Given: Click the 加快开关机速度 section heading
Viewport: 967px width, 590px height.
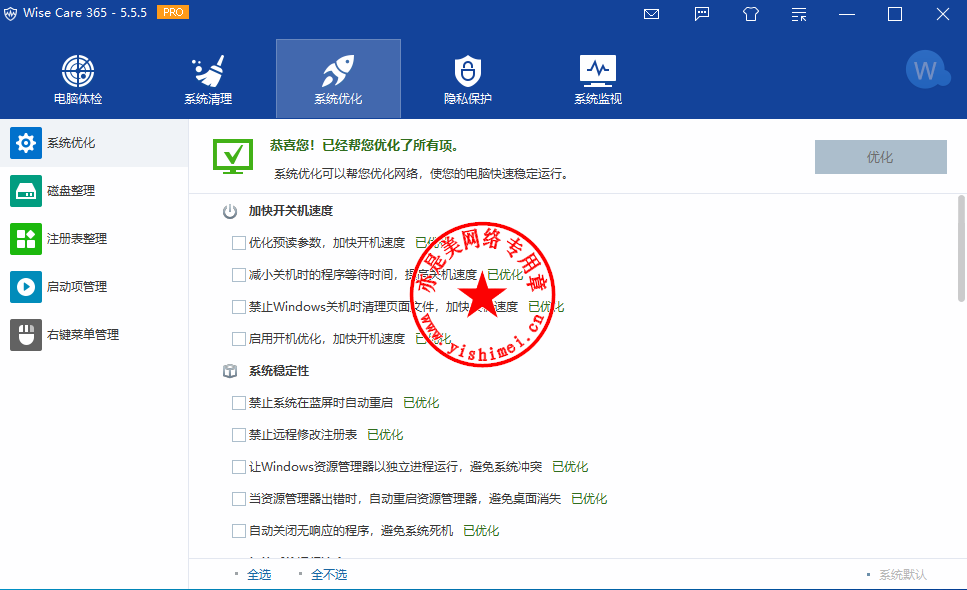Looking at the screenshot, I should [290, 211].
